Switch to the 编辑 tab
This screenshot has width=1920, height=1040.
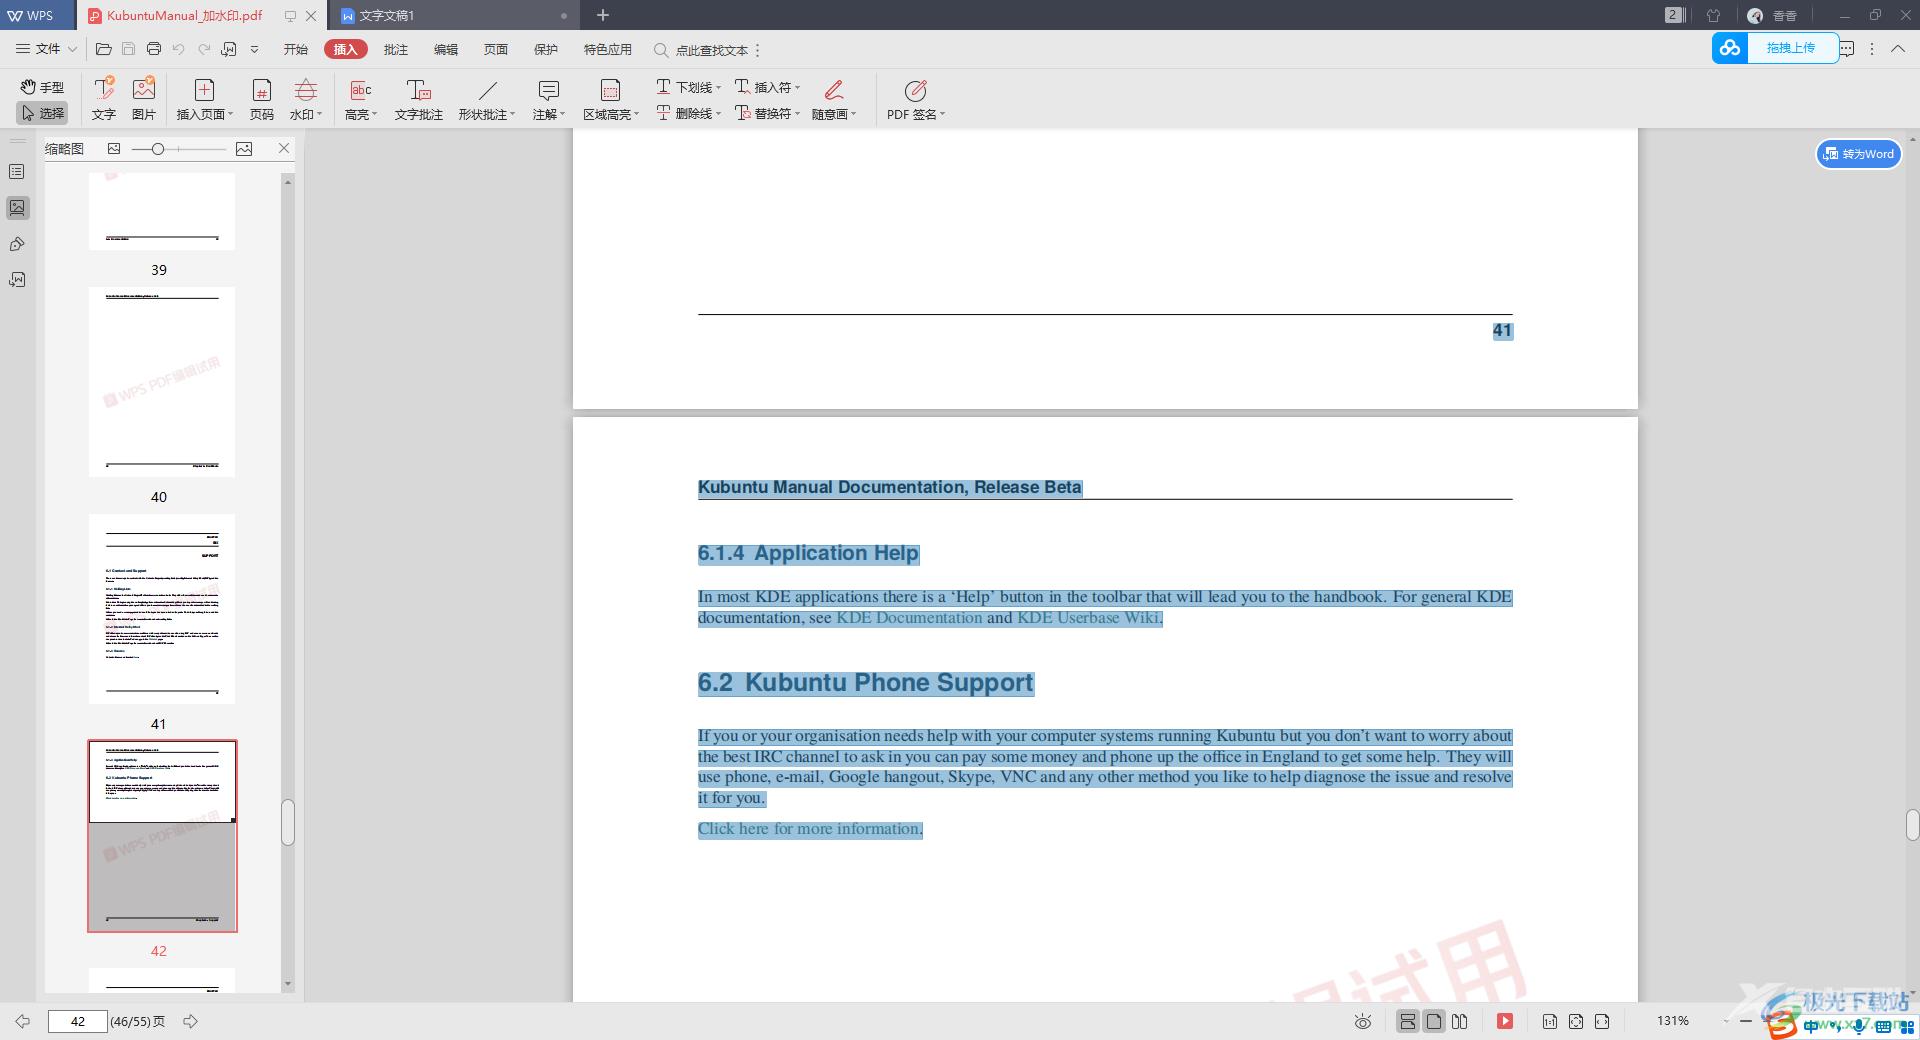tap(446, 49)
